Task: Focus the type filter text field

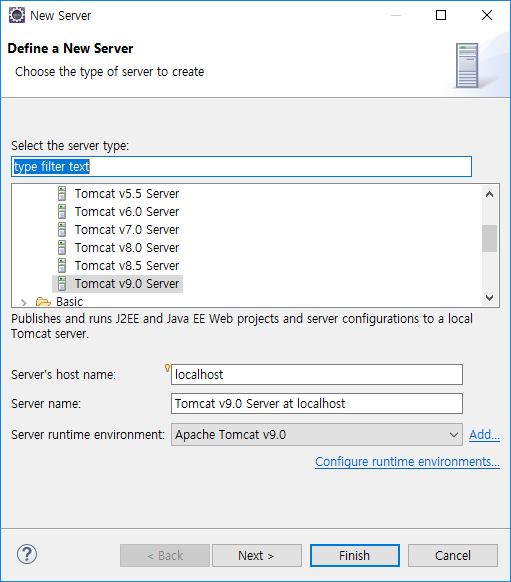Action: 241,167
